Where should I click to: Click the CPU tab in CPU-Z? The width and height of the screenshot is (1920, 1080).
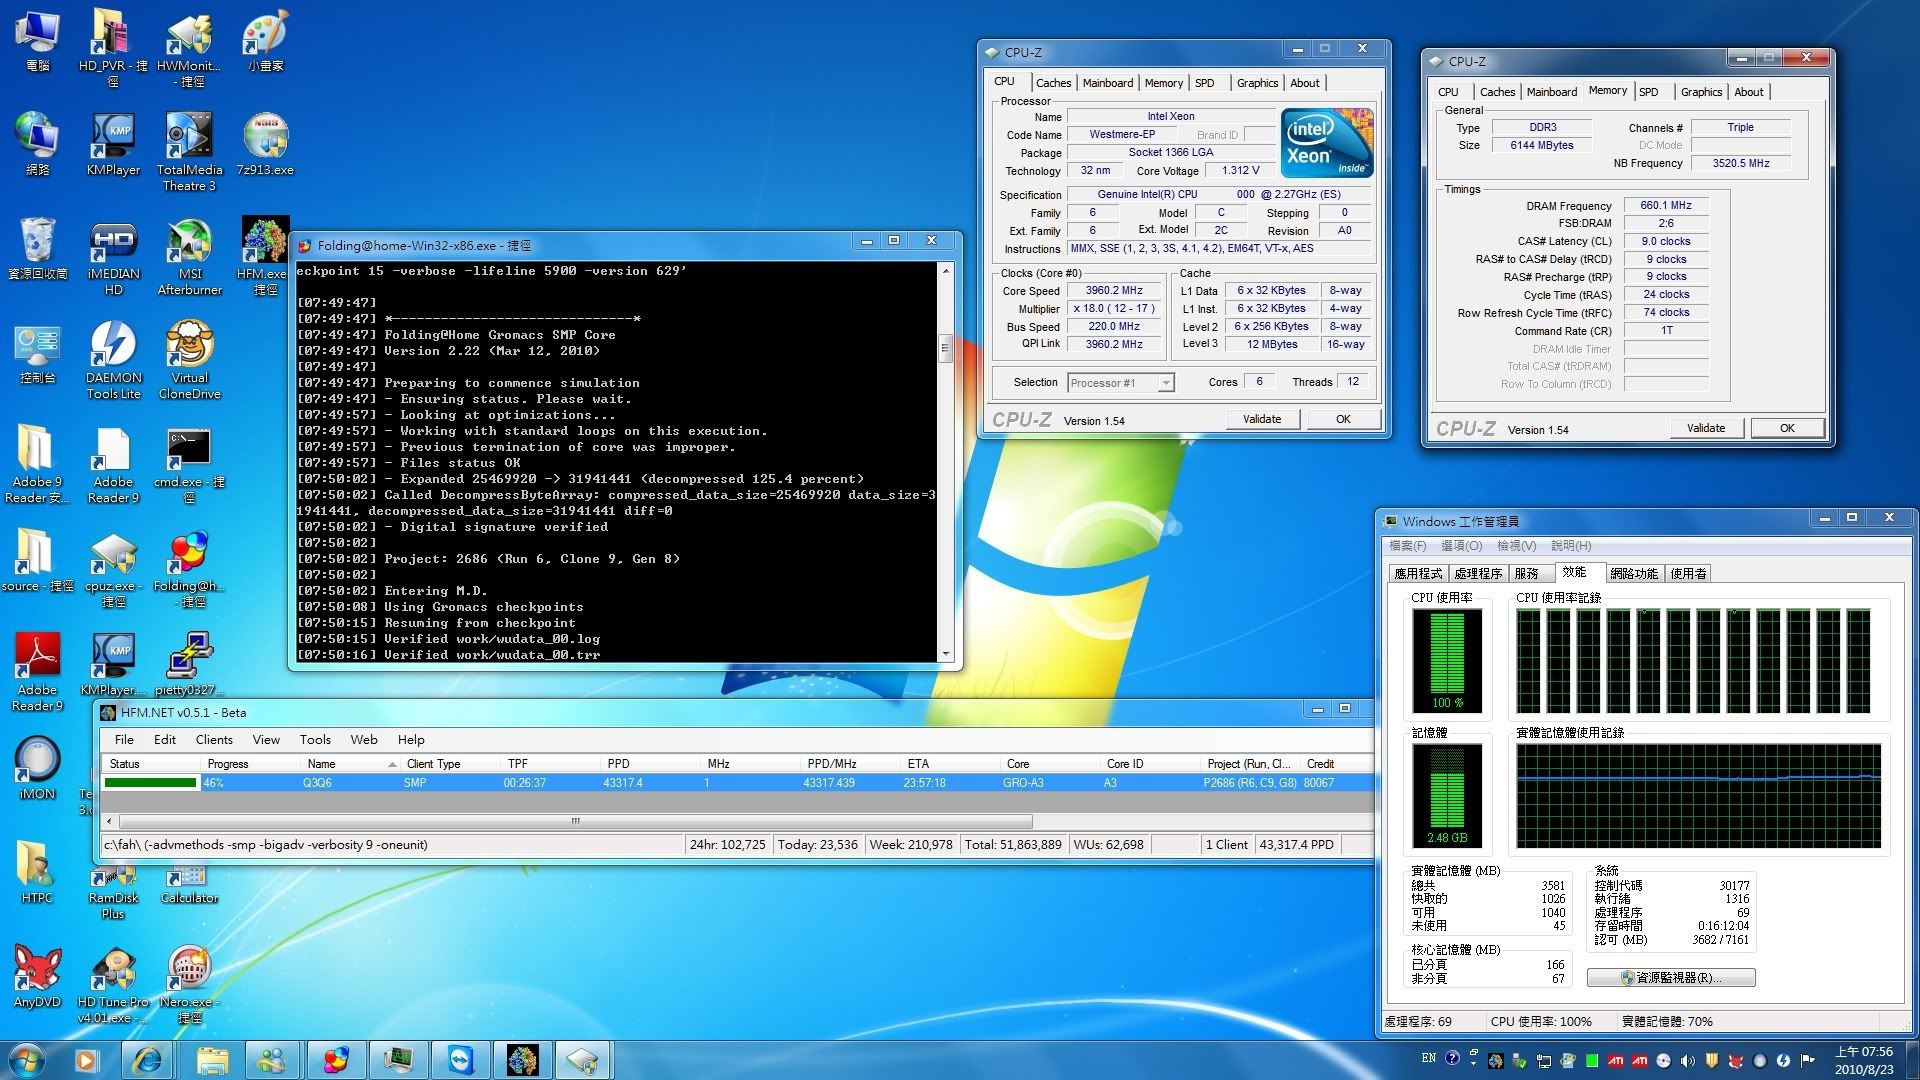tap(1006, 83)
